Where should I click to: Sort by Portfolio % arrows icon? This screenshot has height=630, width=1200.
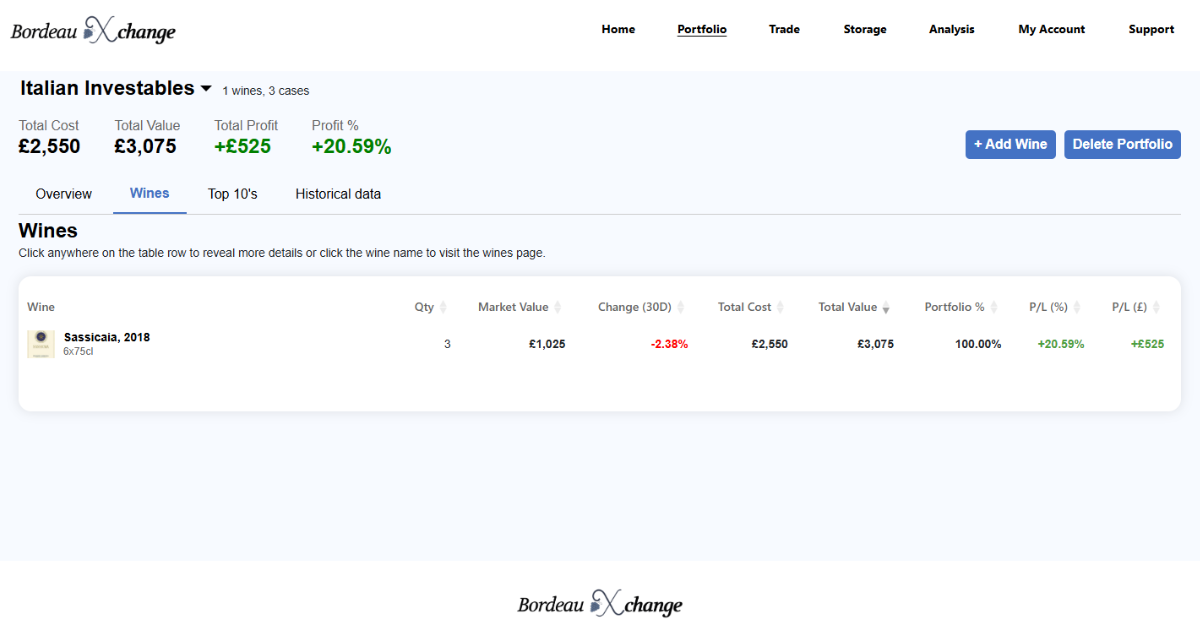(994, 307)
